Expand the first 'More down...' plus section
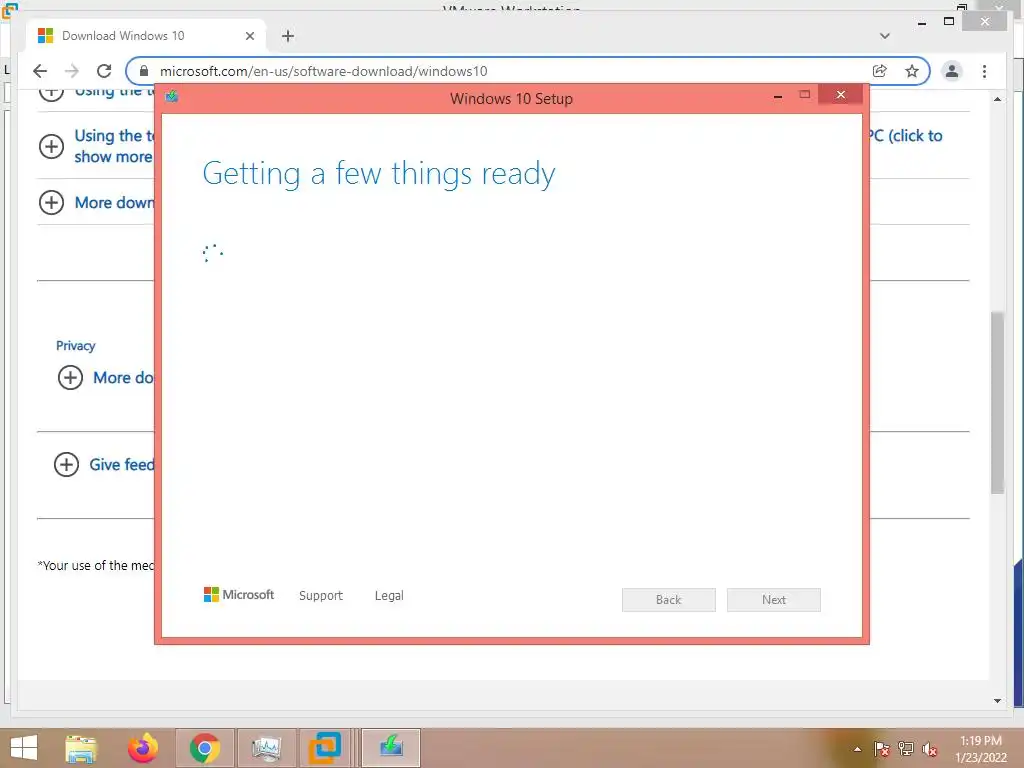Screen dimensions: 1024x768 coord(52,202)
